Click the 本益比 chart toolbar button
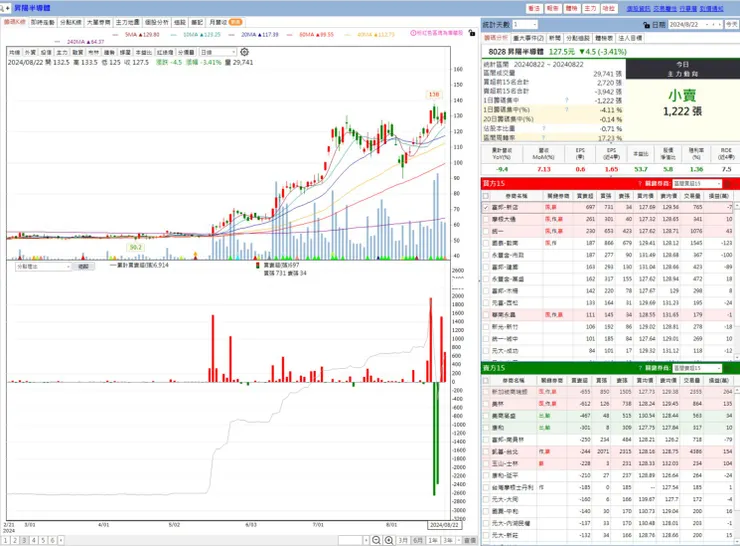This screenshot has height=546, width=740. [x=144, y=52]
